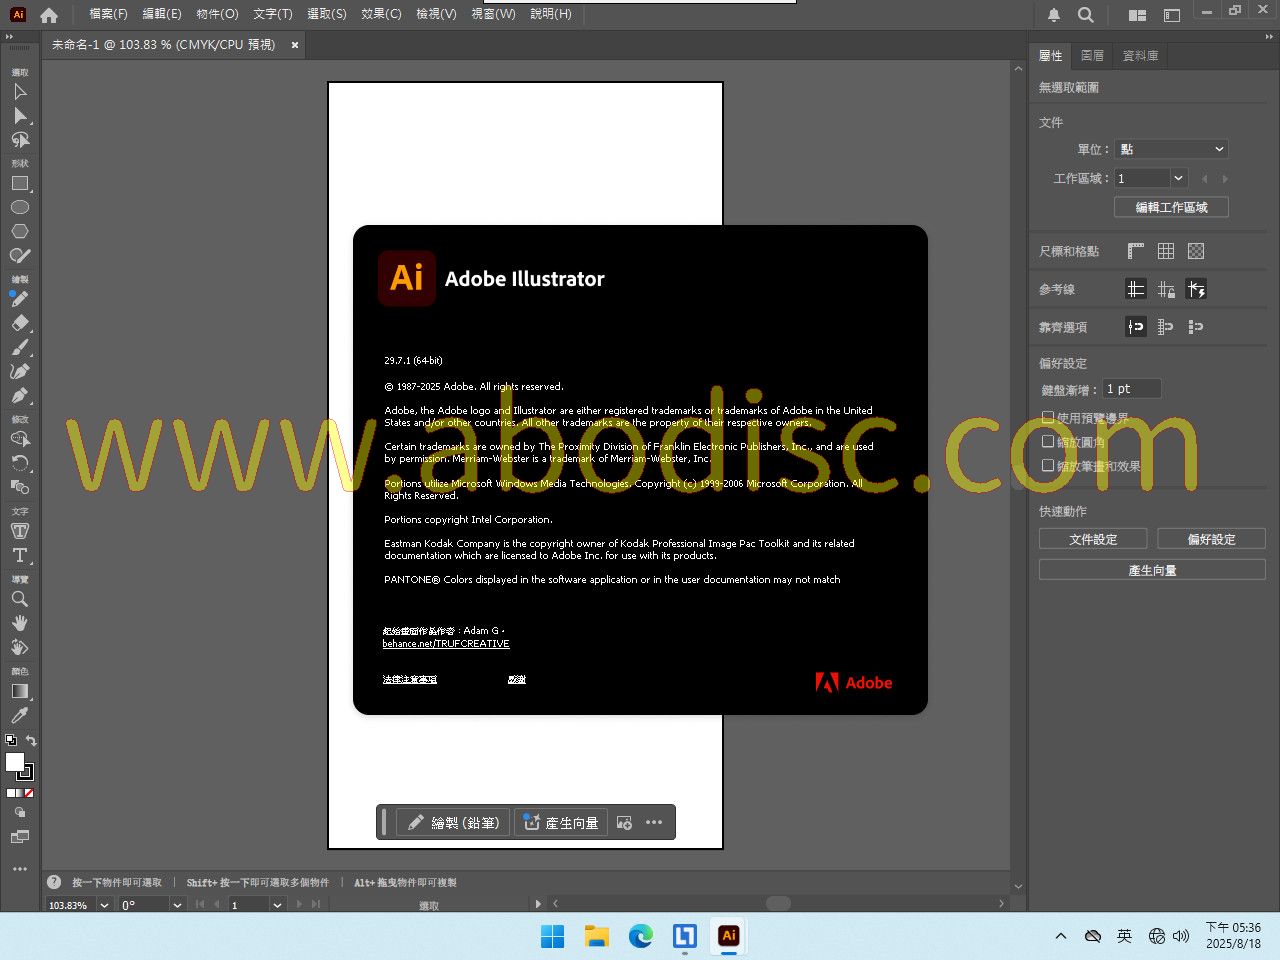Select the Rotate View tool

pos(19,647)
